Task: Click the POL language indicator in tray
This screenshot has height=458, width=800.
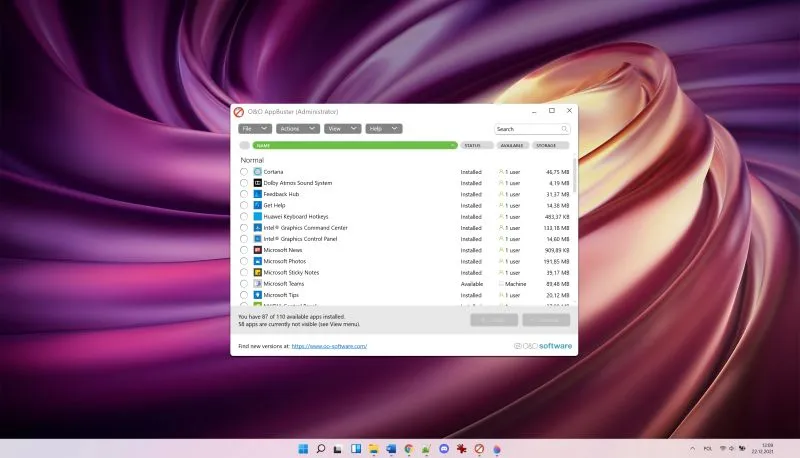Action: click(x=708, y=449)
